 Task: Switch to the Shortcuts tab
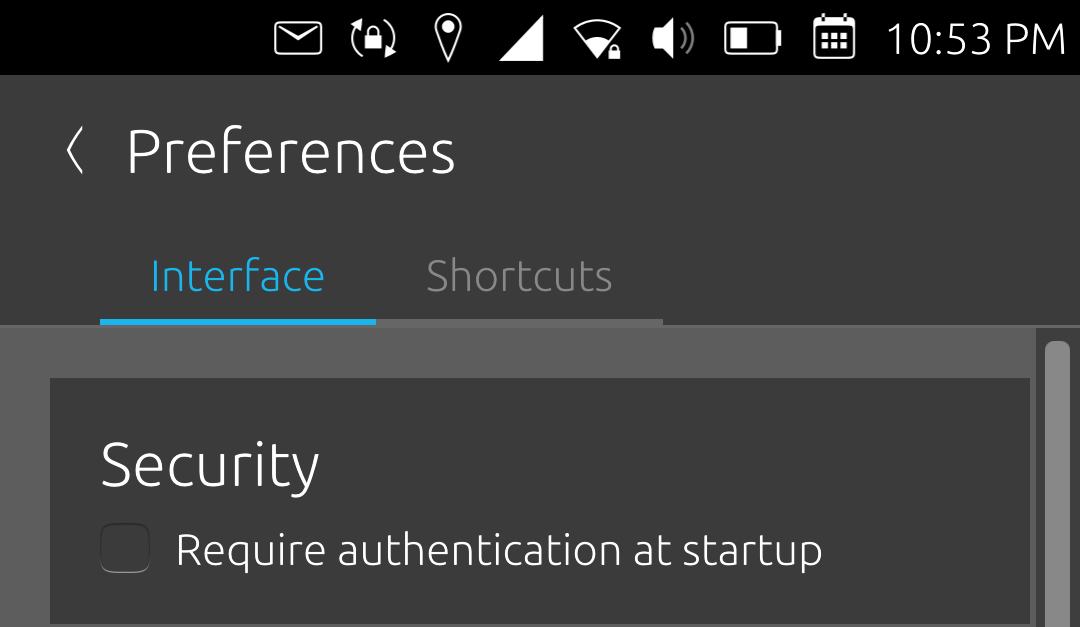pos(519,276)
